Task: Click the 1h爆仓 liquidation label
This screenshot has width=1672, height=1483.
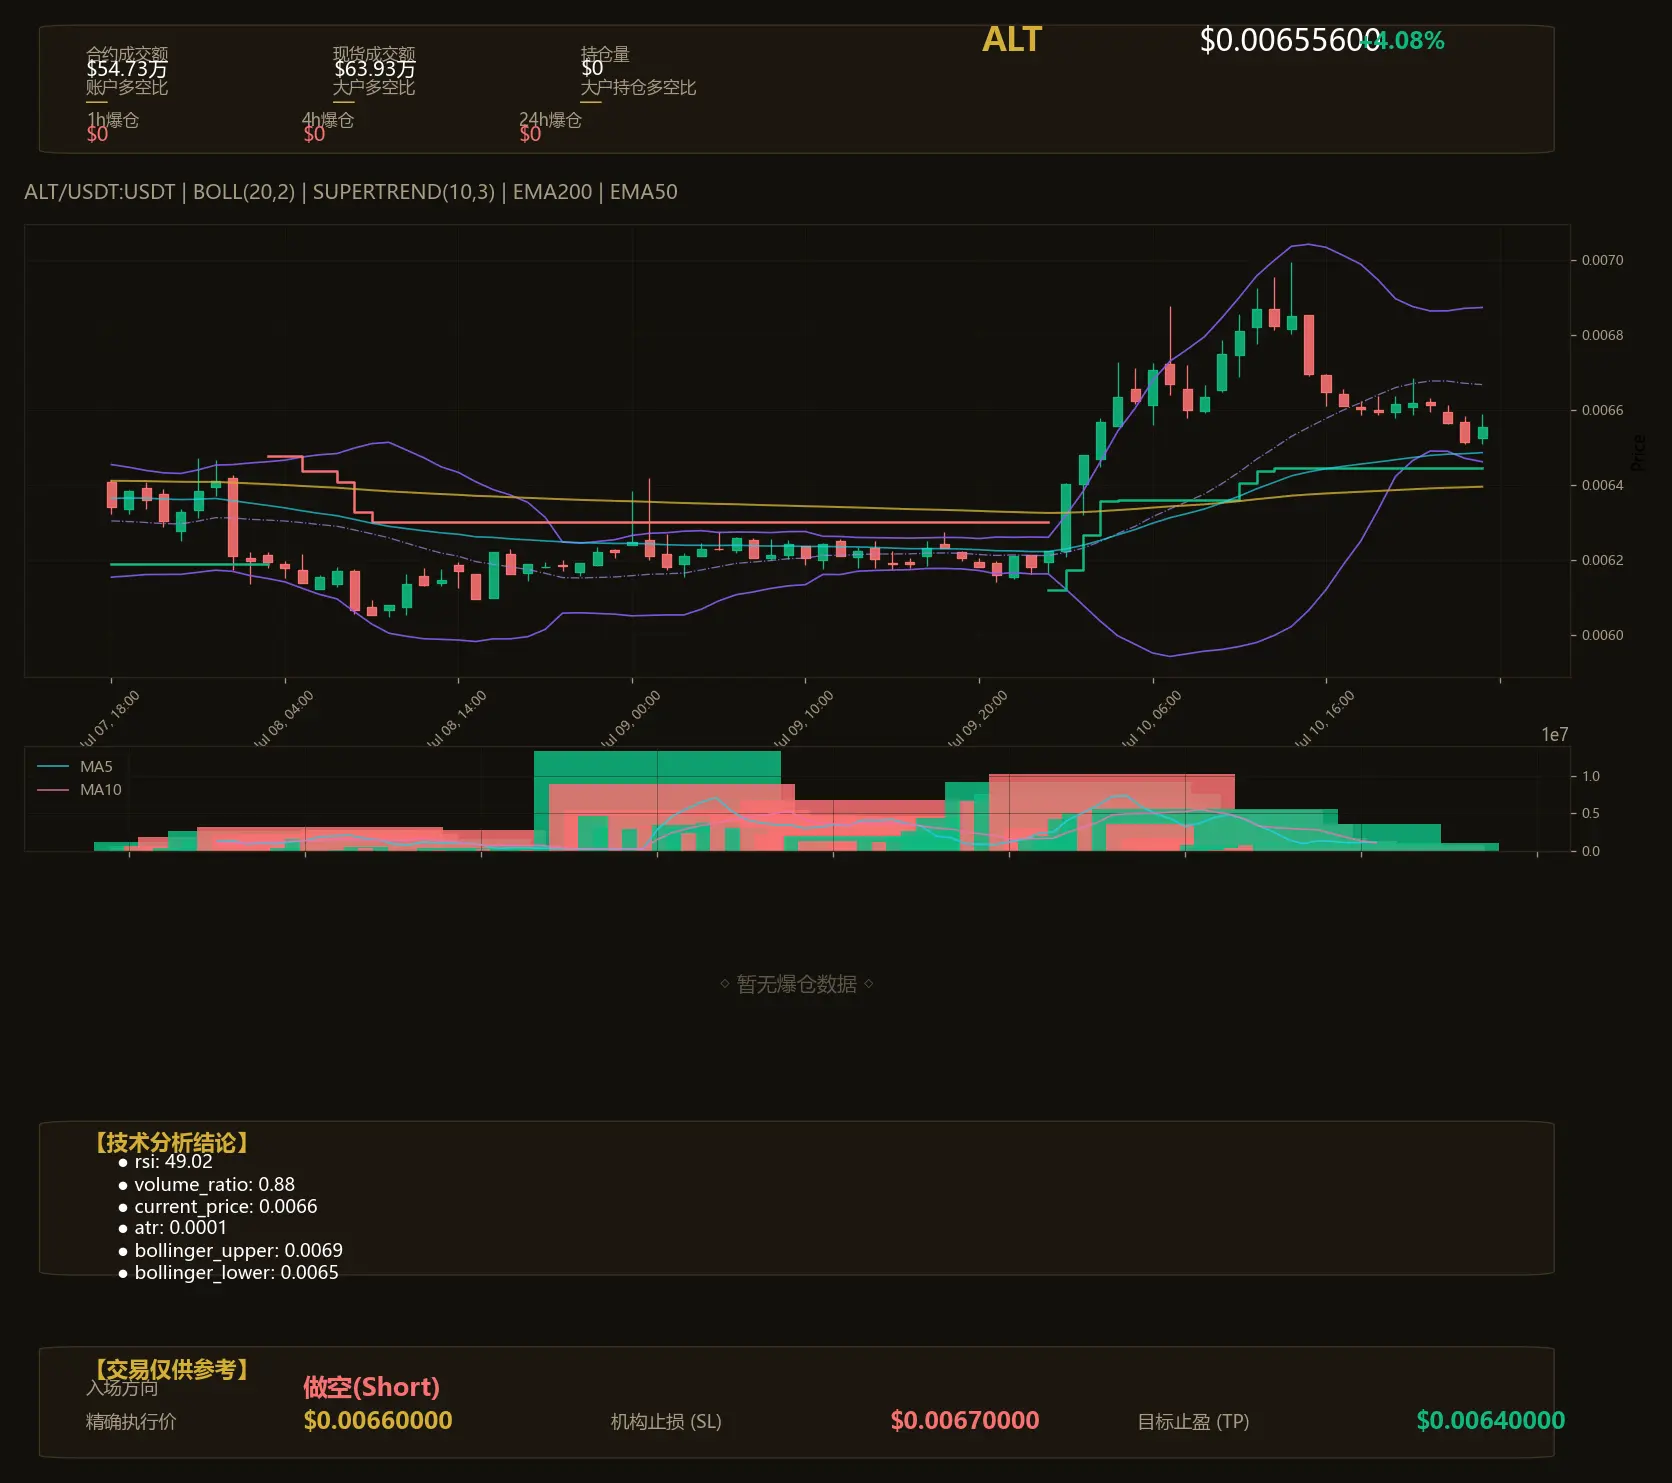Action: click(112, 120)
